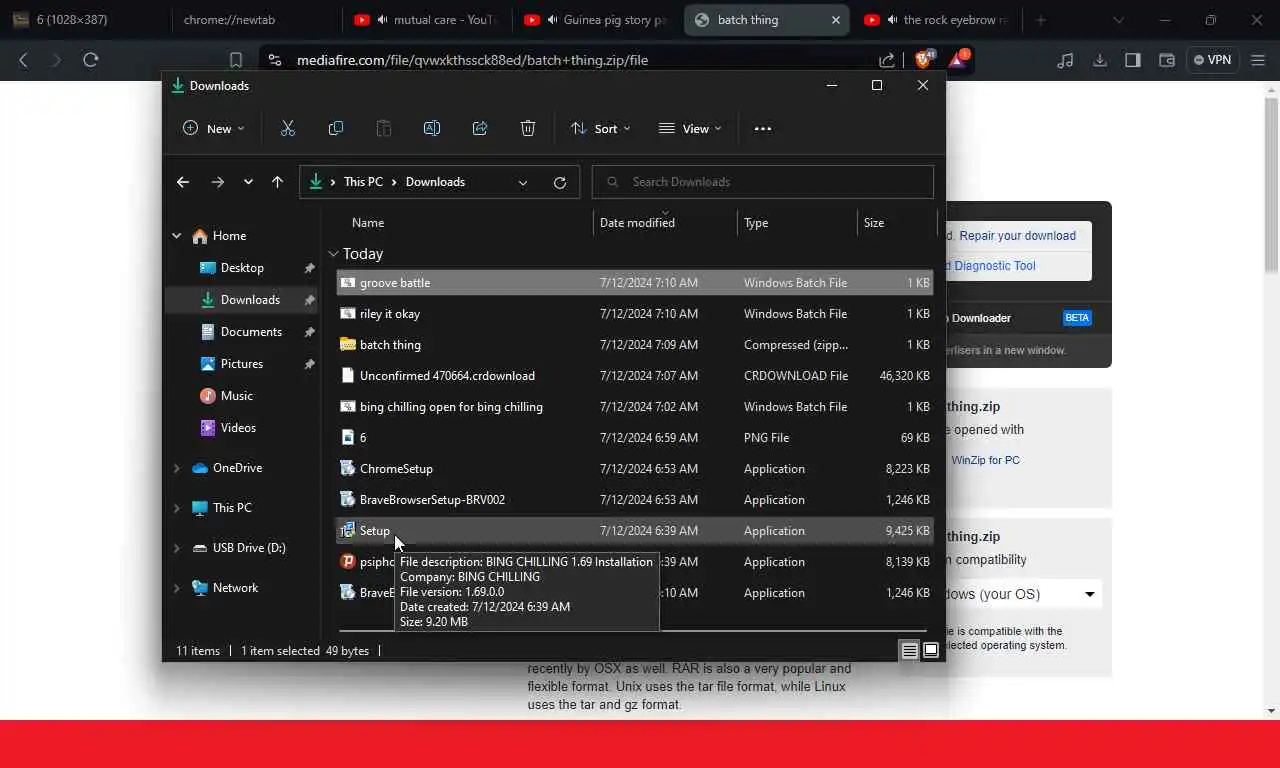Open recent locations dropdown arrow

[248, 182]
